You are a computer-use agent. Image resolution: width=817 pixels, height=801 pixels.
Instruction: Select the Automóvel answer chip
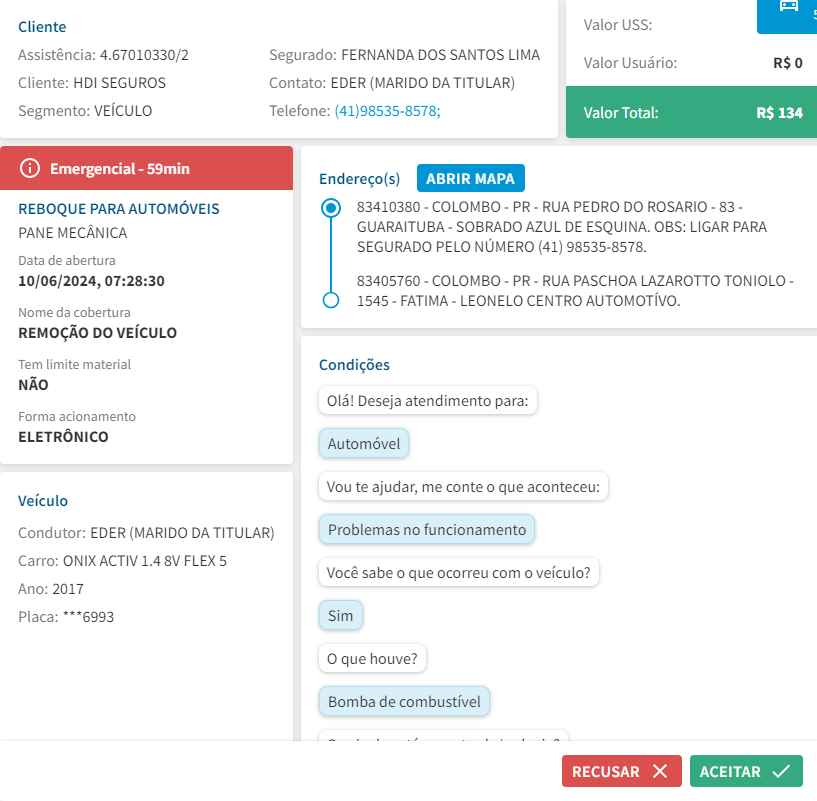tap(364, 444)
